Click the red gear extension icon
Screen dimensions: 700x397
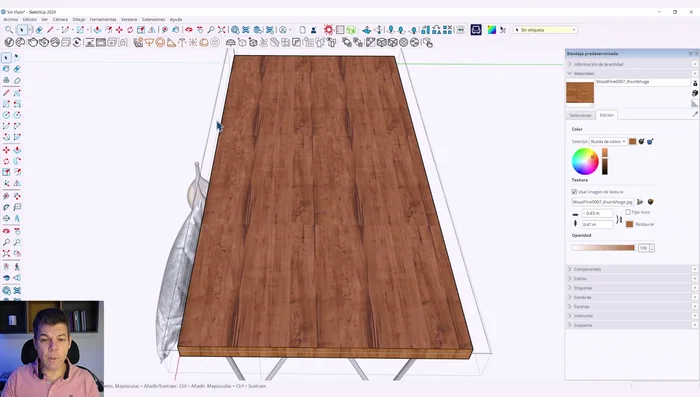[329, 30]
